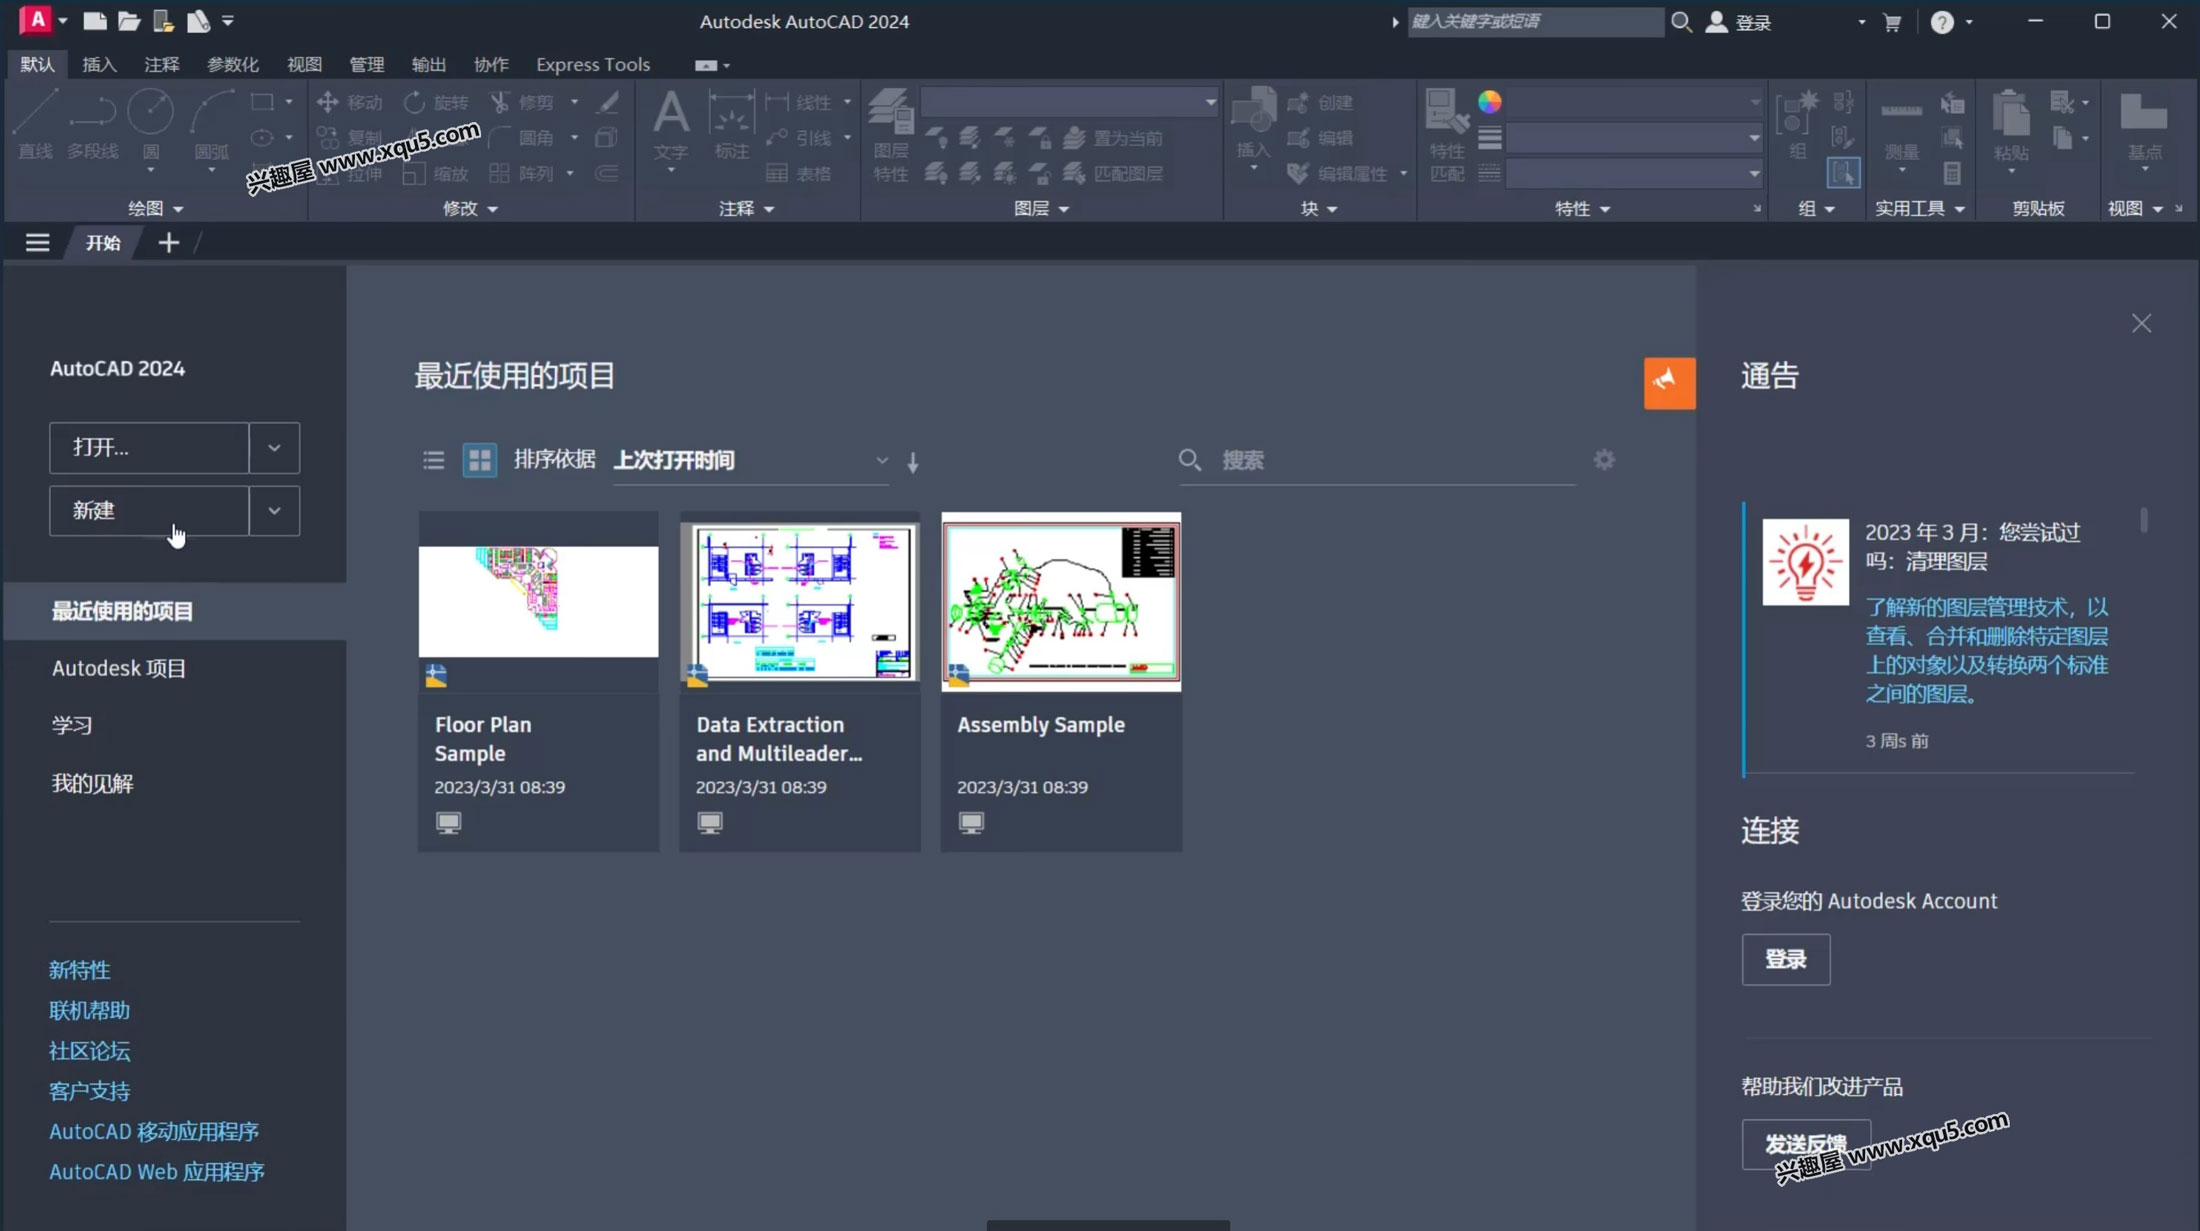Screen dimensions: 2200x1231
Task: Open the Assembly Sample thumbnail
Action: (x=1061, y=602)
